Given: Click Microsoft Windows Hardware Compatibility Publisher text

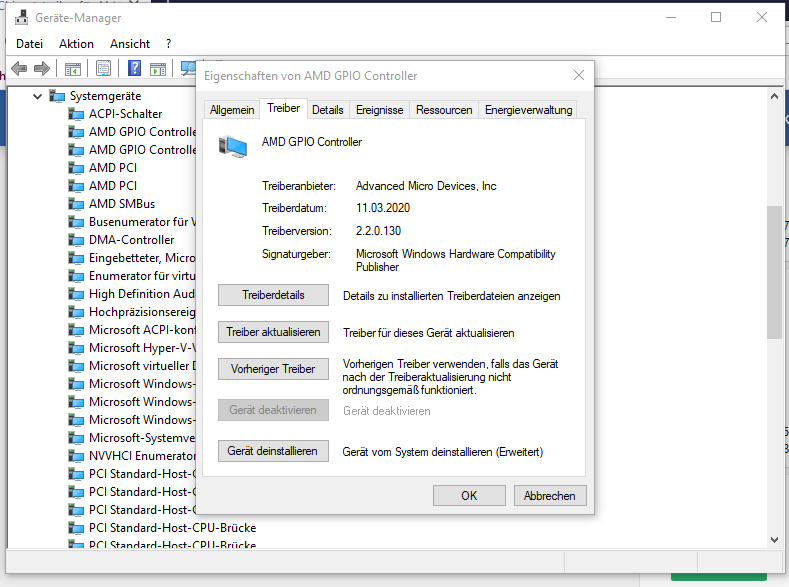Looking at the screenshot, I should coord(455,261).
